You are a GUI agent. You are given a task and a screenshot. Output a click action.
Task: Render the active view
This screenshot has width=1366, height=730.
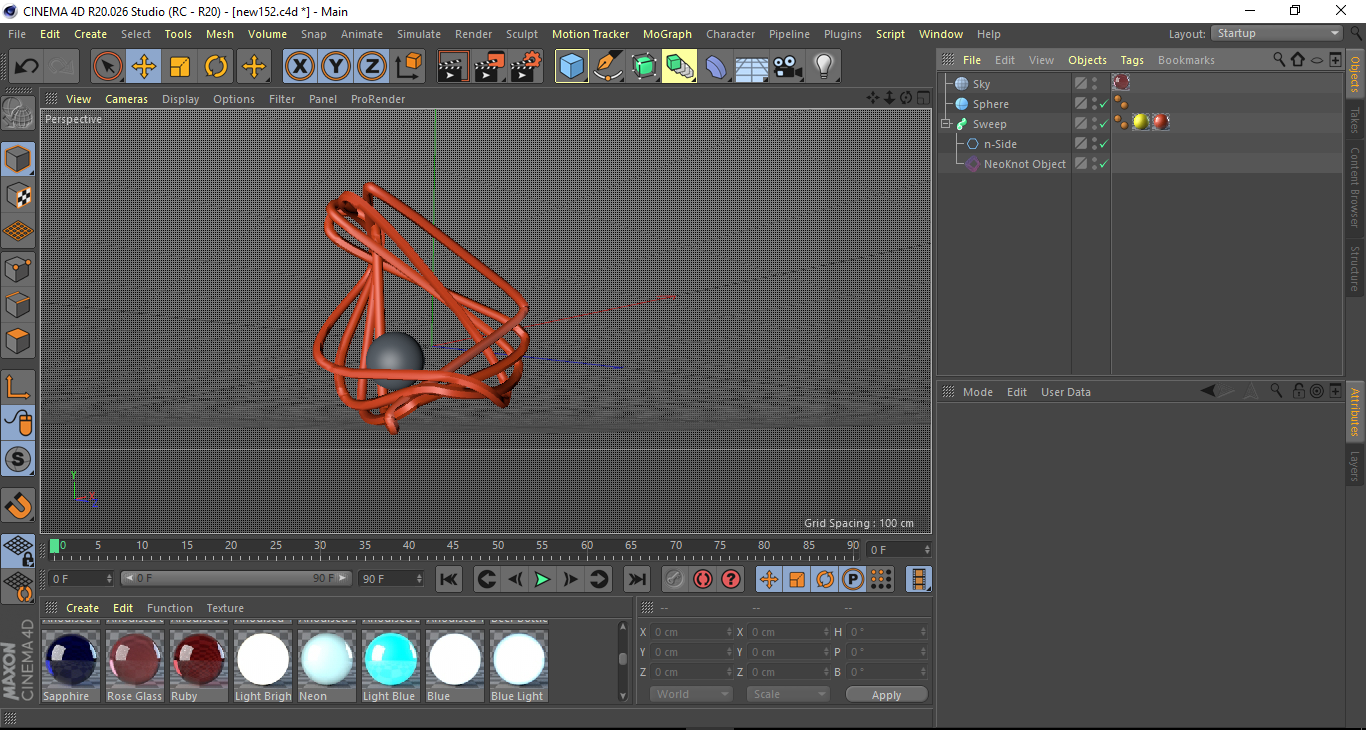point(453,67)
